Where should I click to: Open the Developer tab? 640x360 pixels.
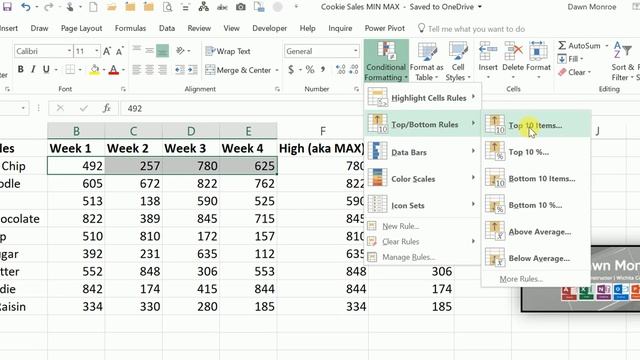270,28
